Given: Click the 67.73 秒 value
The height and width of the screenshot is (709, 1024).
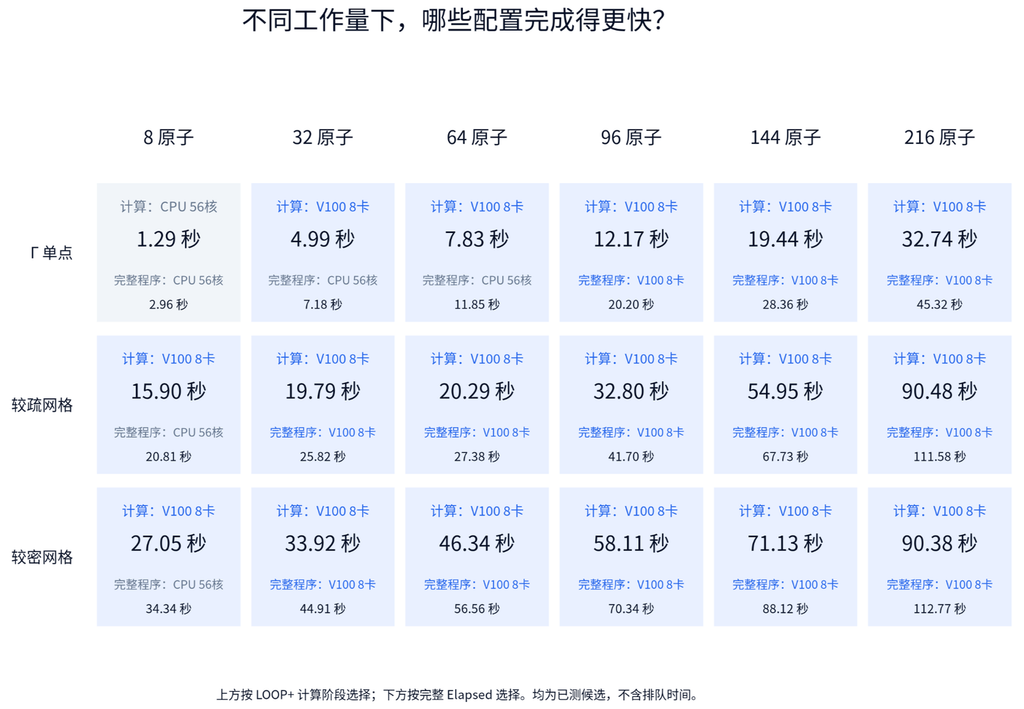Looking at the screenshot, I should click(785, 456).
